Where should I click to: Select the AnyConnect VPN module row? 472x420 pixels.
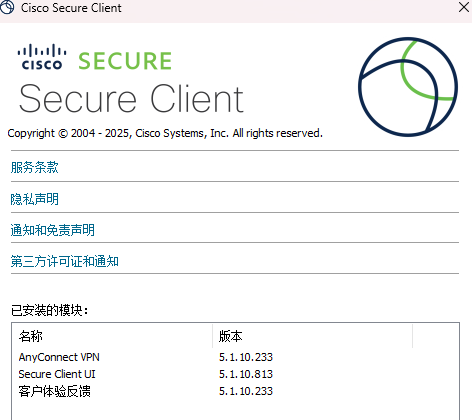235,357
